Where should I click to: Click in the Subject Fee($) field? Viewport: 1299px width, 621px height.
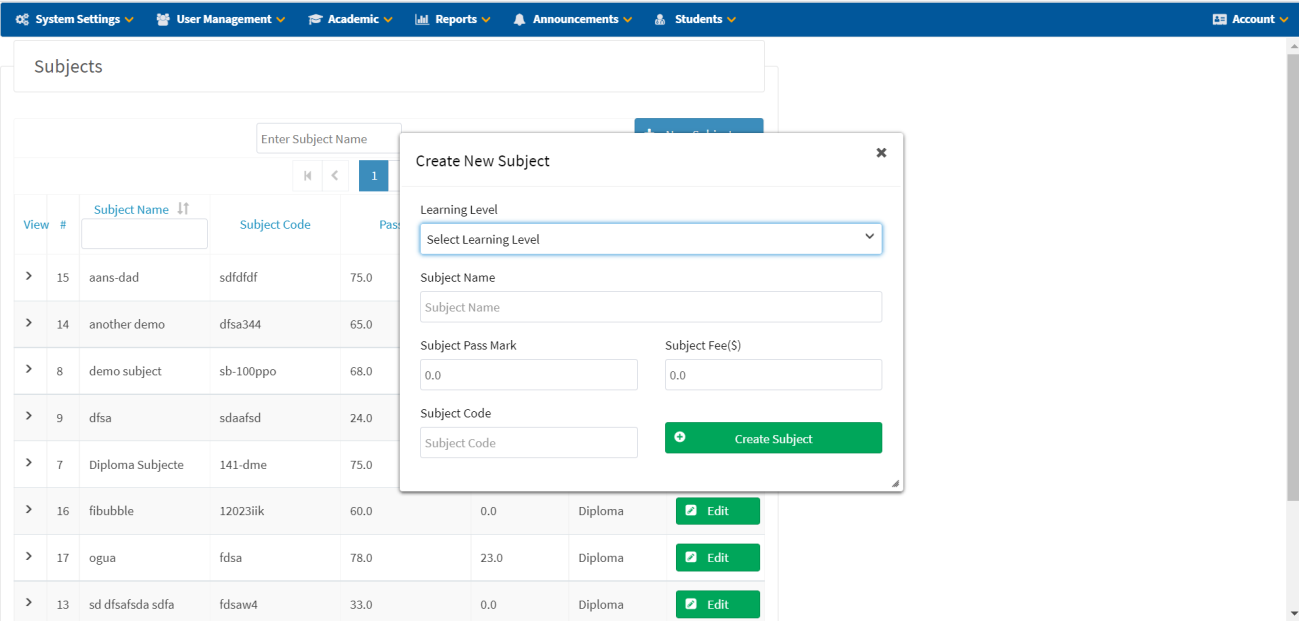[773, 375]
